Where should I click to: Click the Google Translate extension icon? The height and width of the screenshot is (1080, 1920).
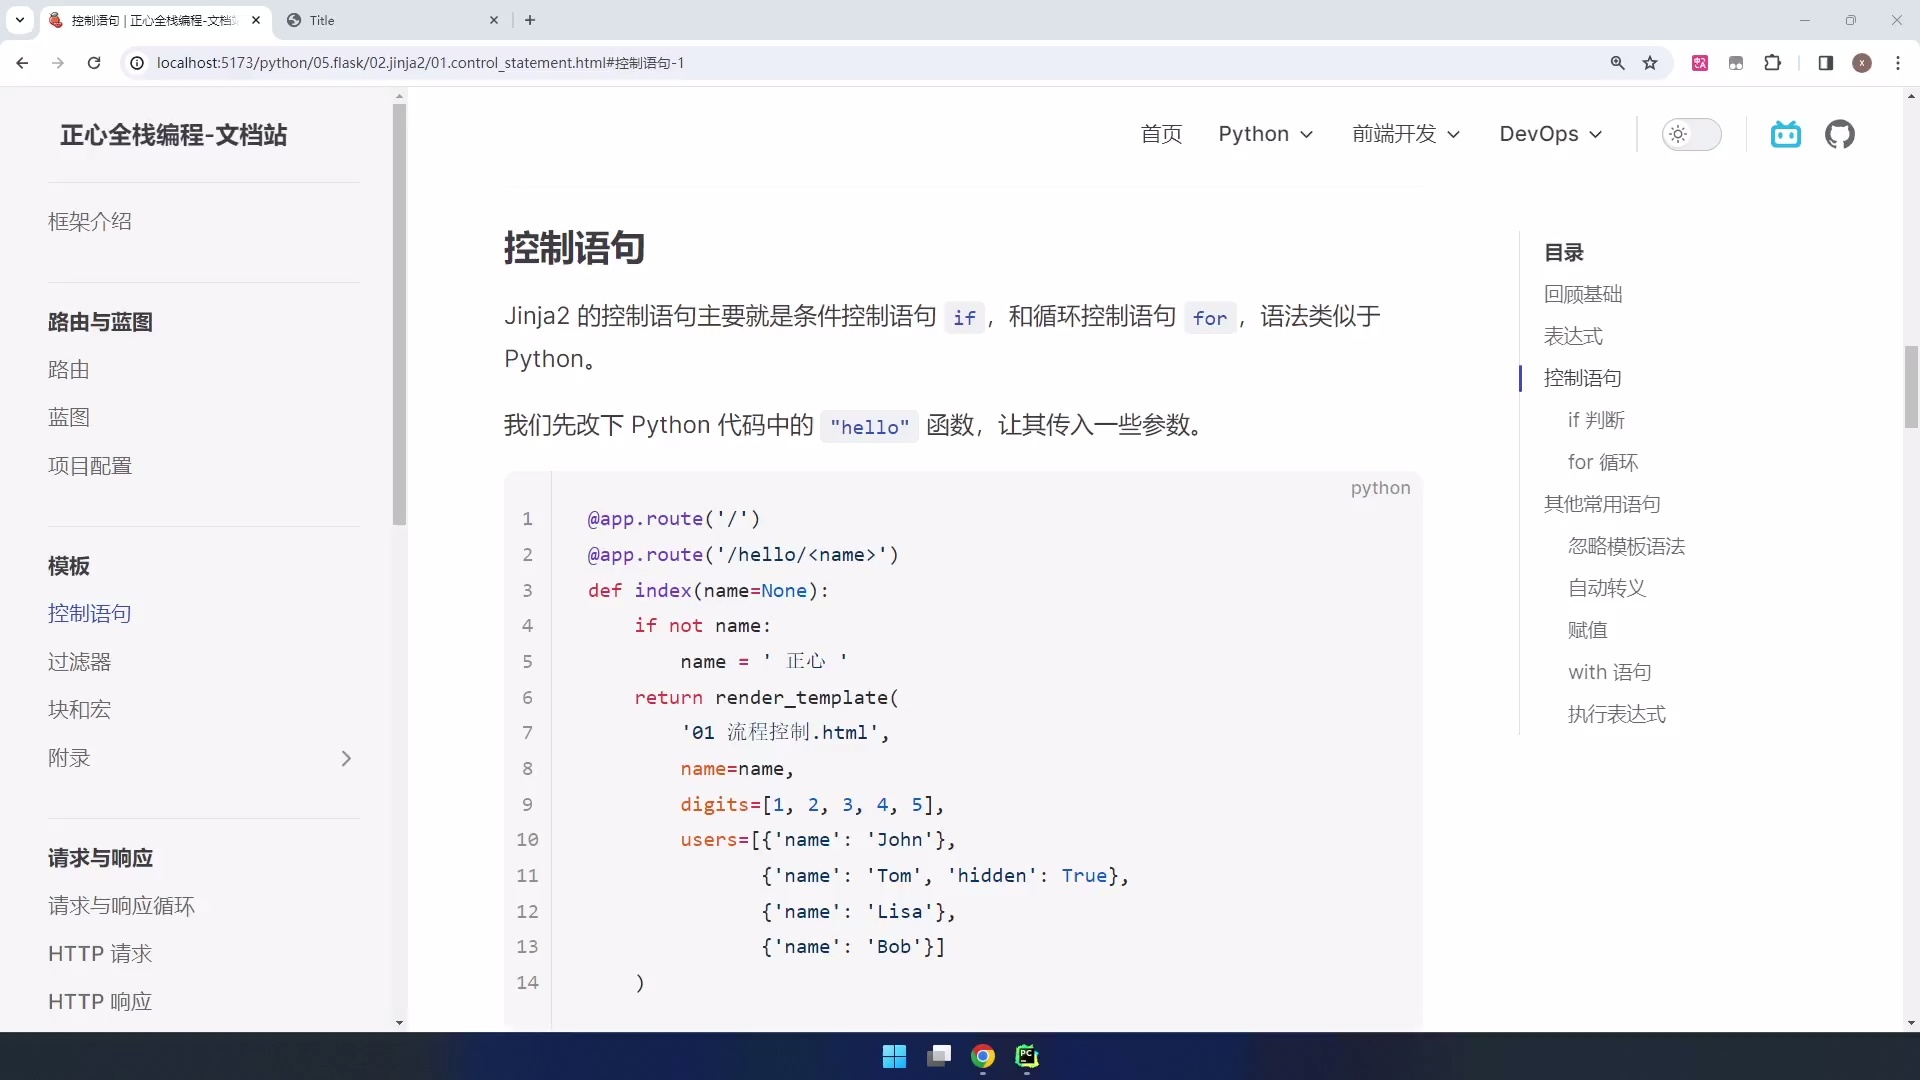pos(1700,62)
